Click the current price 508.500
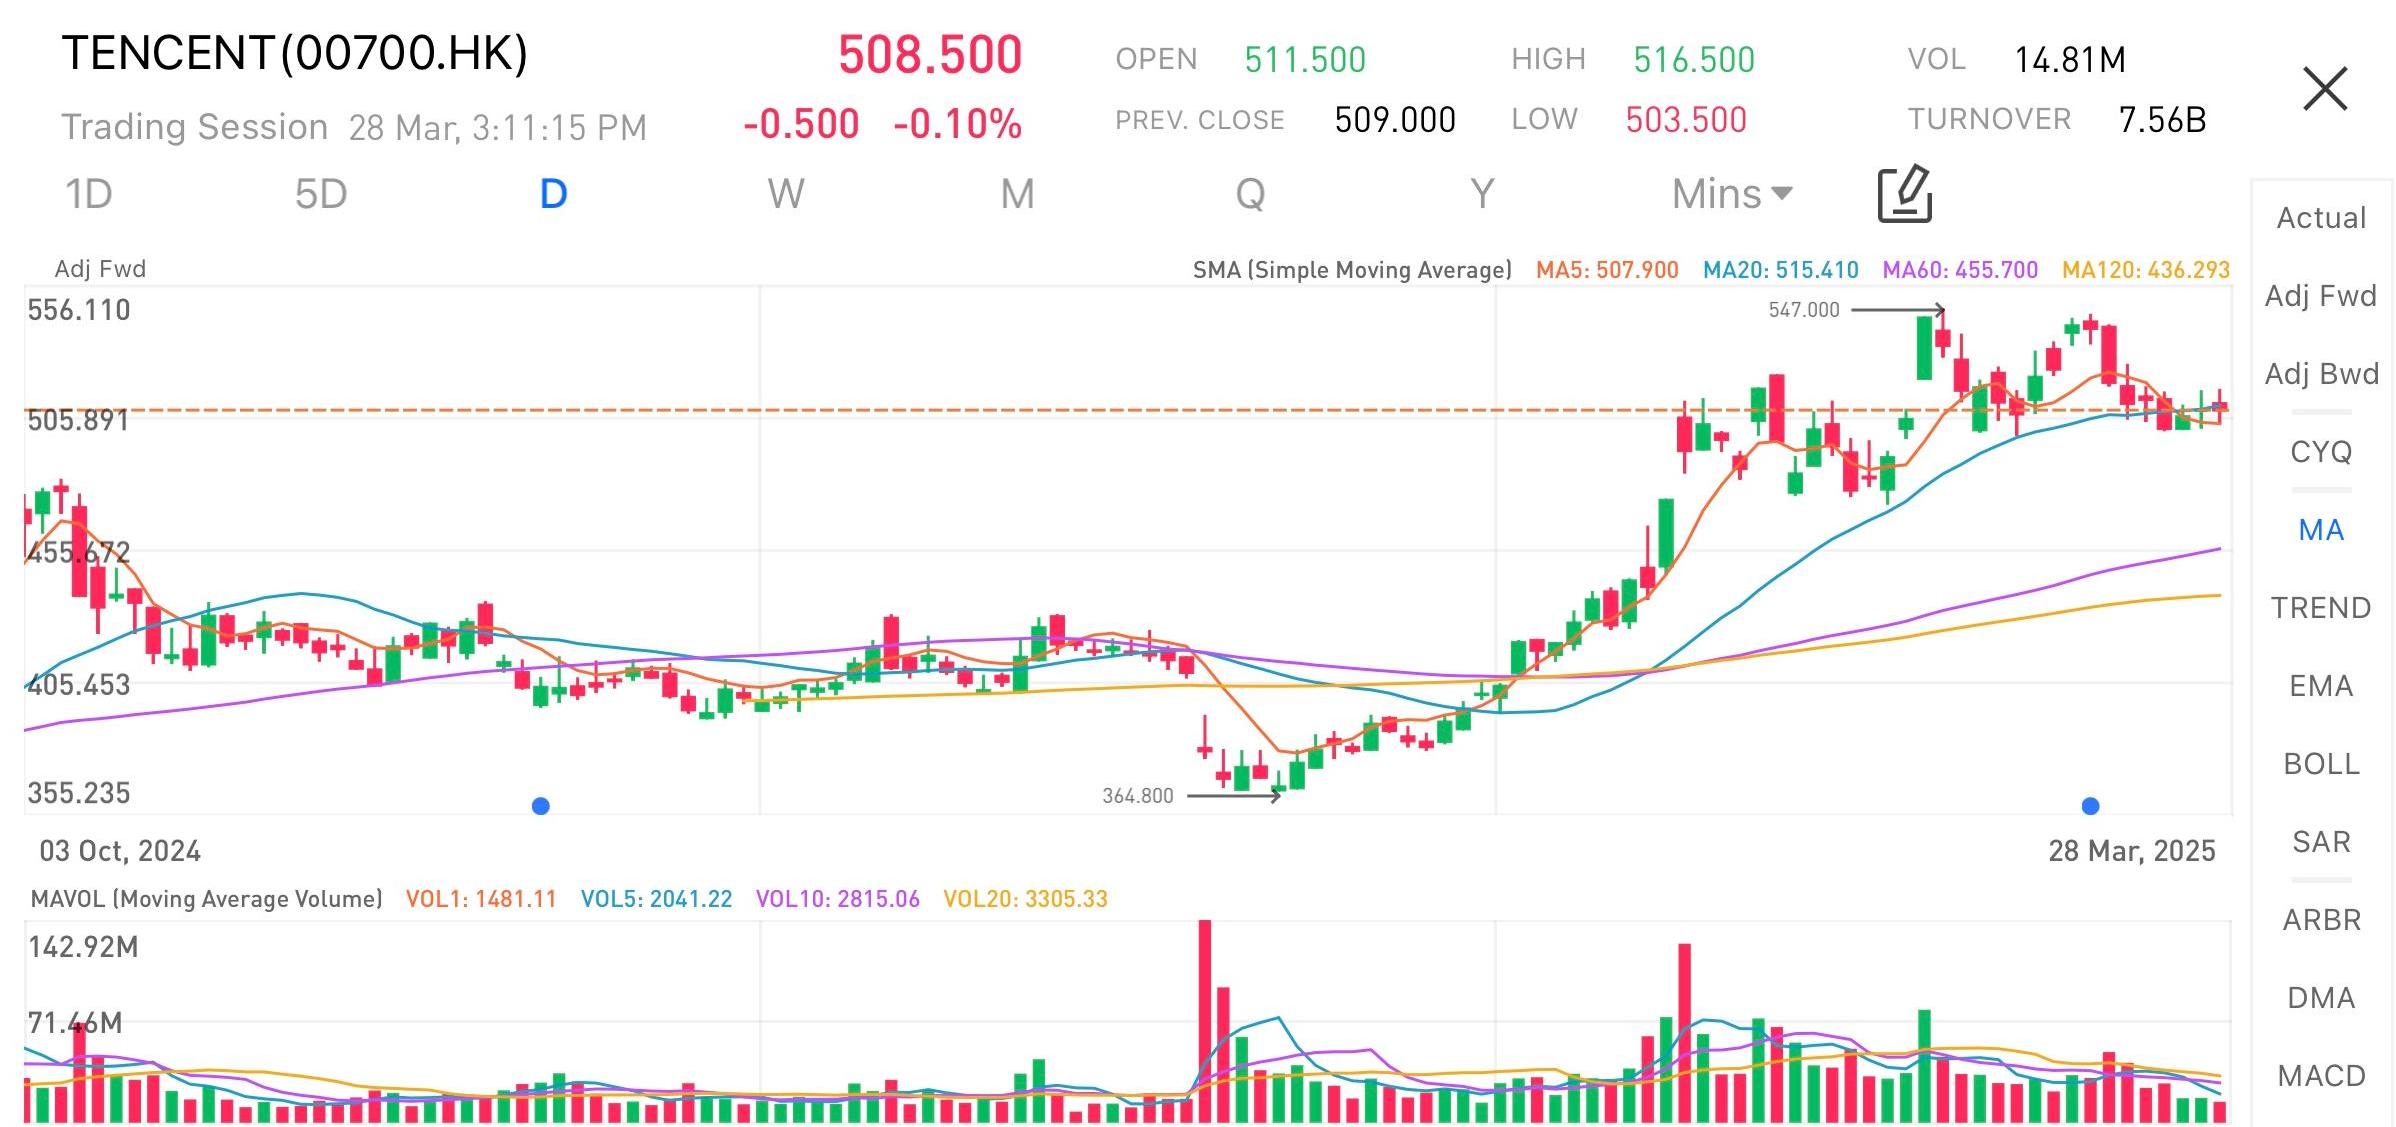The width and height of the screenshot is (2396, 1127). pos(930,55)
